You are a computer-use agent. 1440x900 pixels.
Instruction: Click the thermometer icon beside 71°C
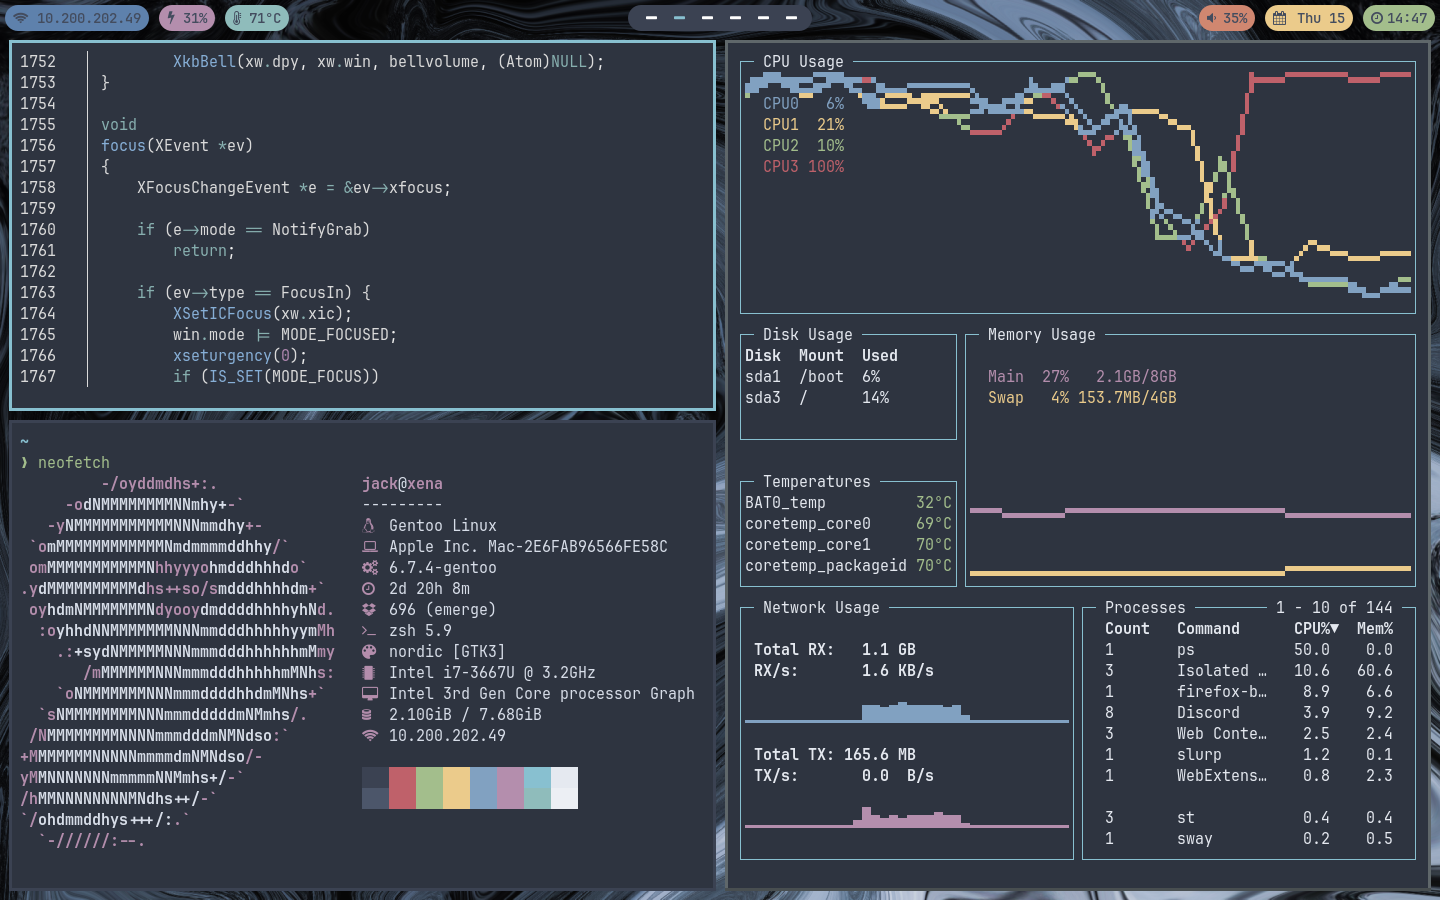(x=237, y=18)
